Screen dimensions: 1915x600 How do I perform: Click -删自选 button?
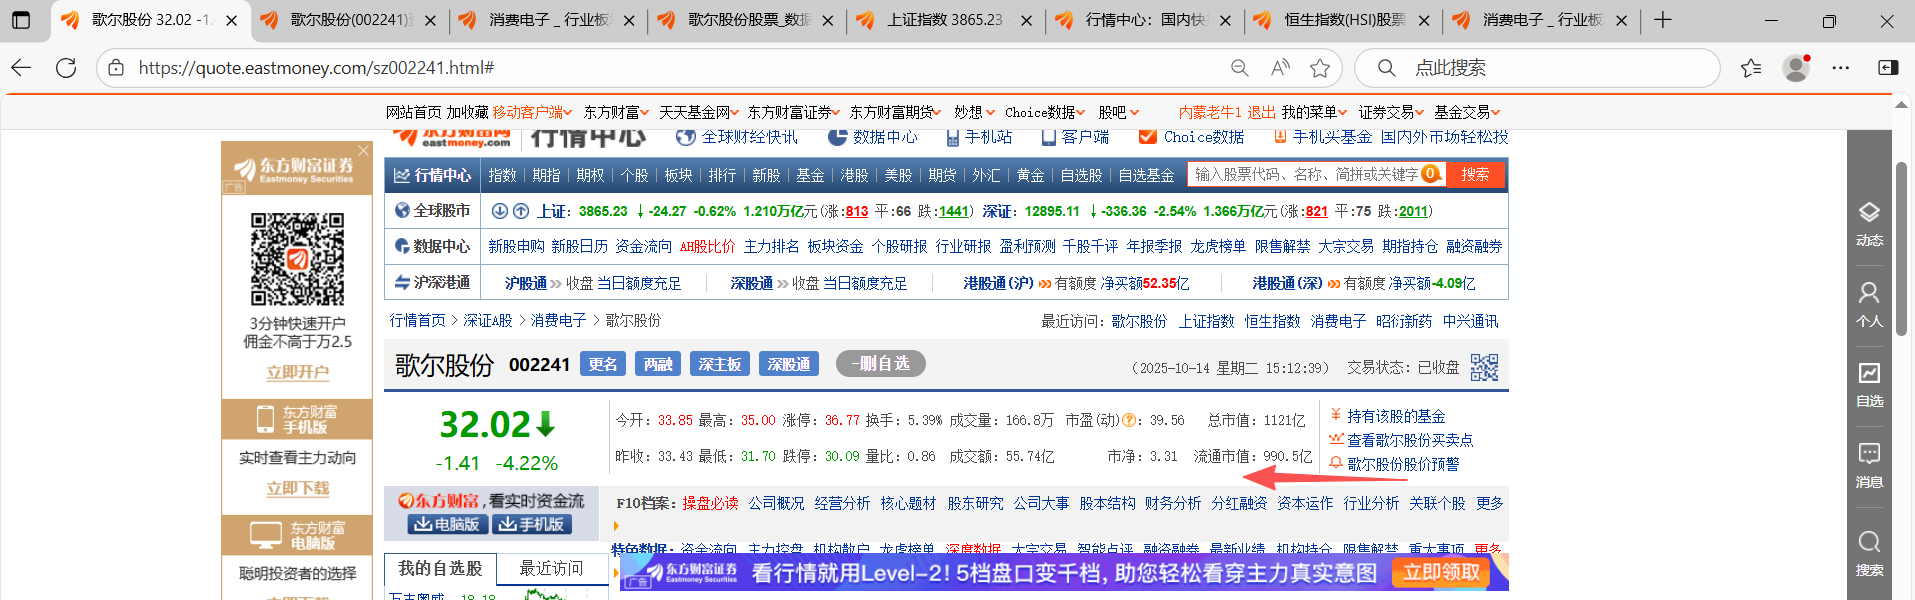880,363
